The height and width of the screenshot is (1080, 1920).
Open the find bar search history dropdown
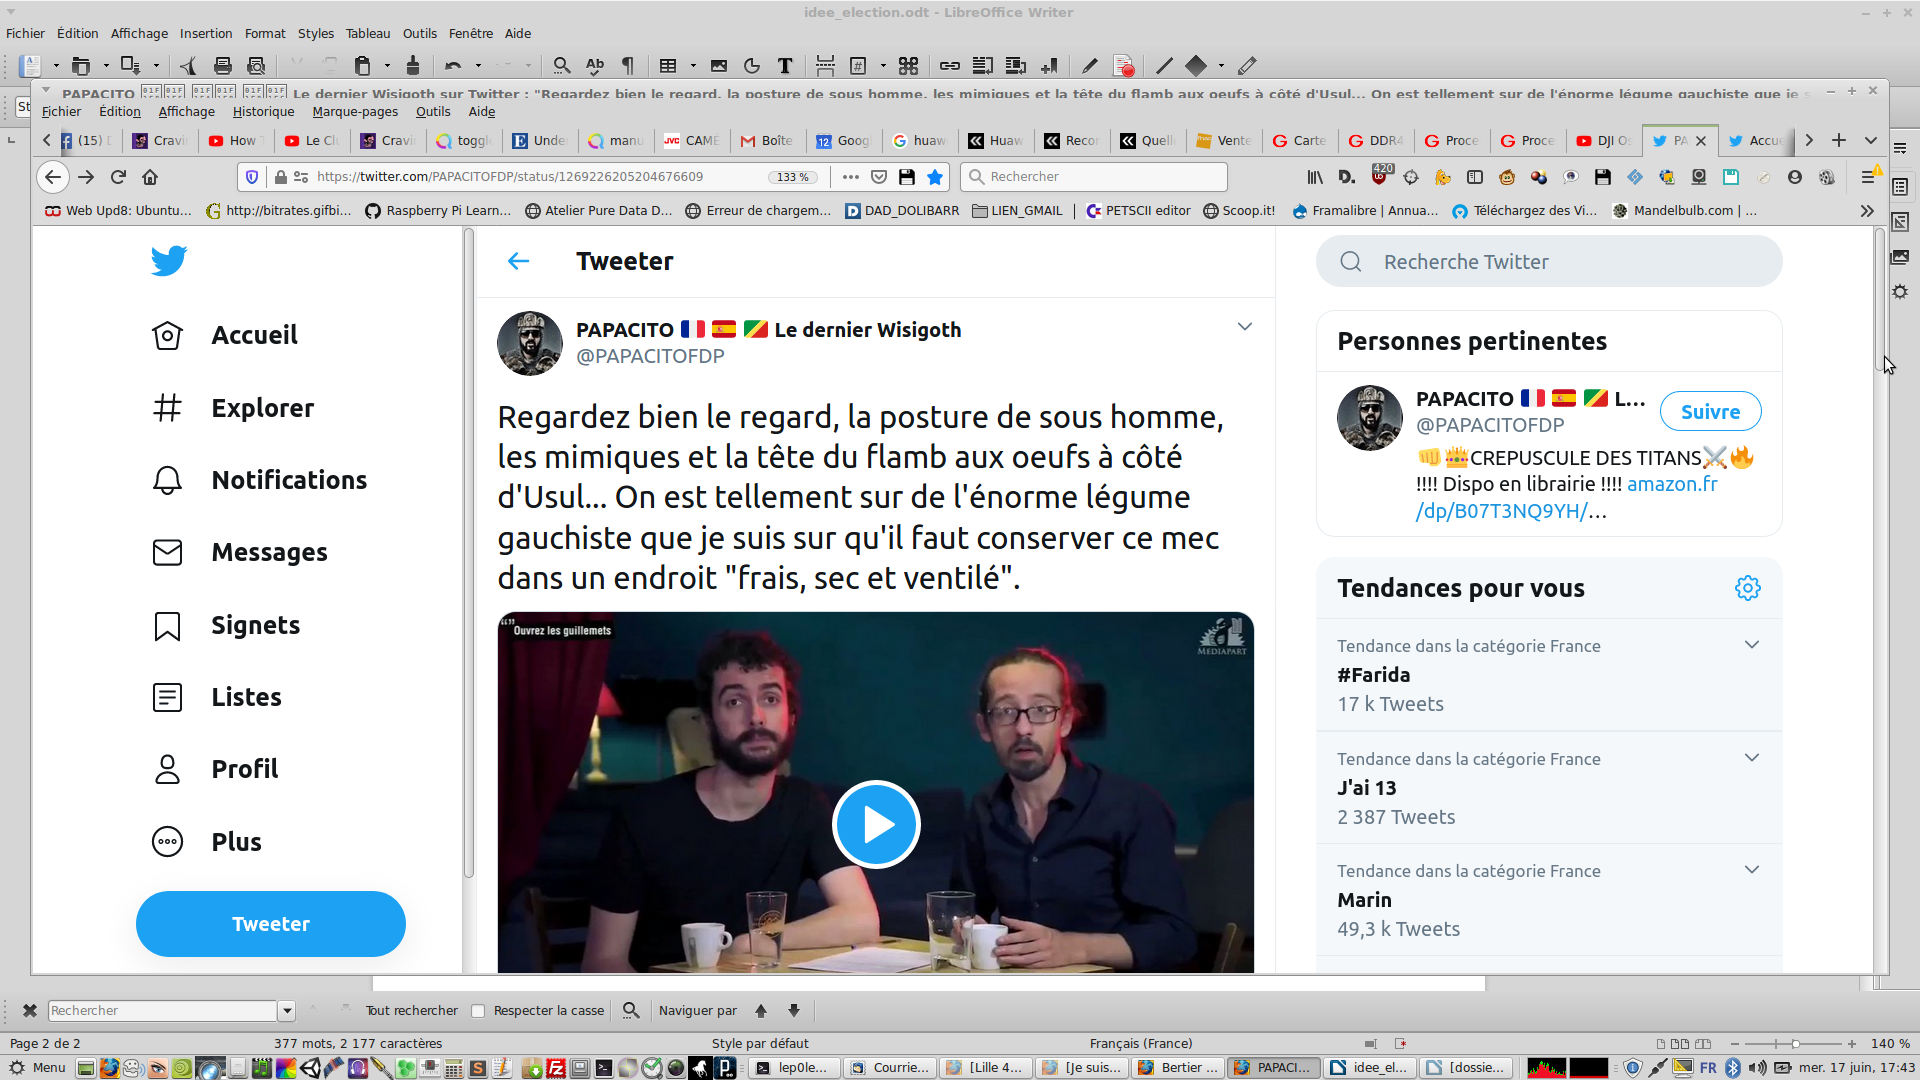tap(287, 1011)
